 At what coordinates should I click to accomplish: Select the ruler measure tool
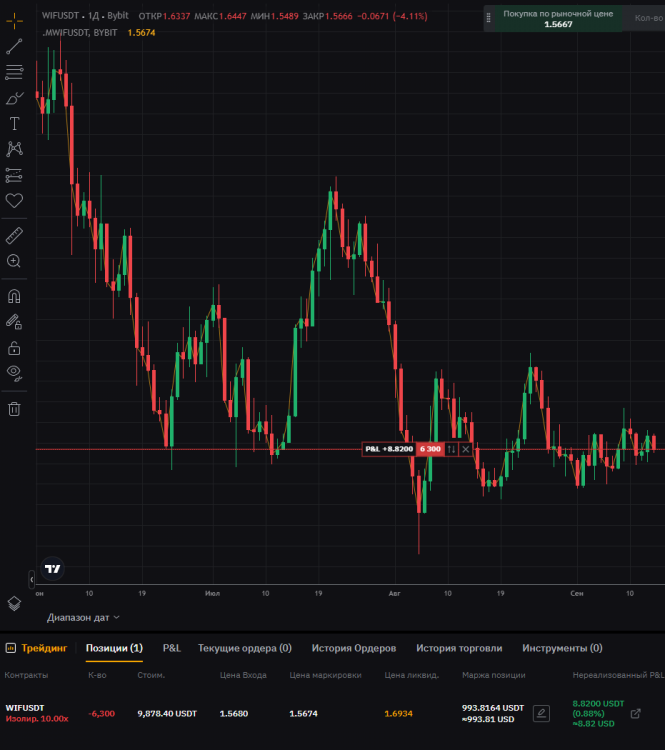pyautogui.click(x=14, y=235)
